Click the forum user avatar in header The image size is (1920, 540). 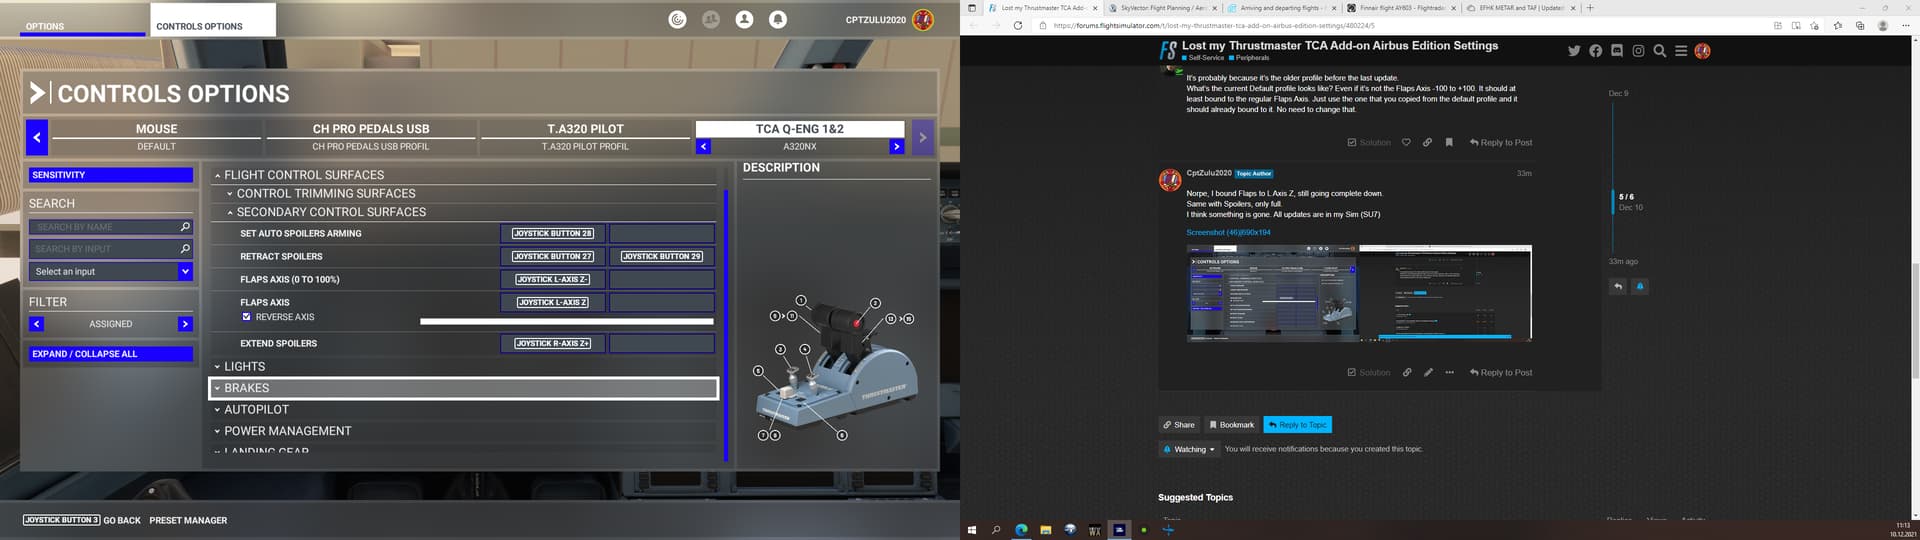click(1703, 51)
